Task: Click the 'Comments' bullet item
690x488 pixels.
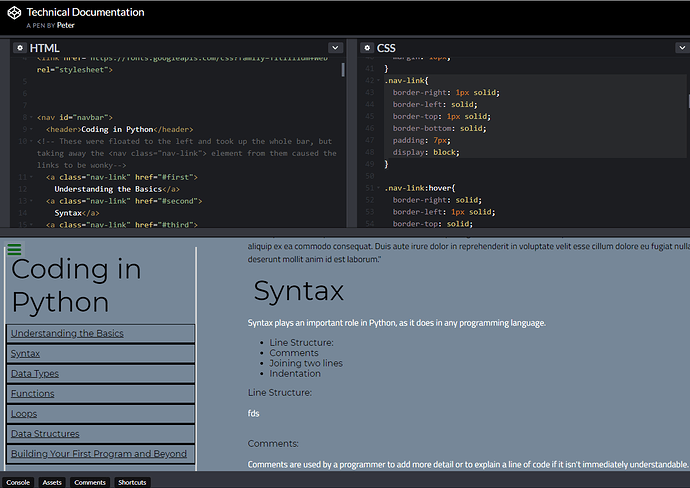Action: point(294,353)
